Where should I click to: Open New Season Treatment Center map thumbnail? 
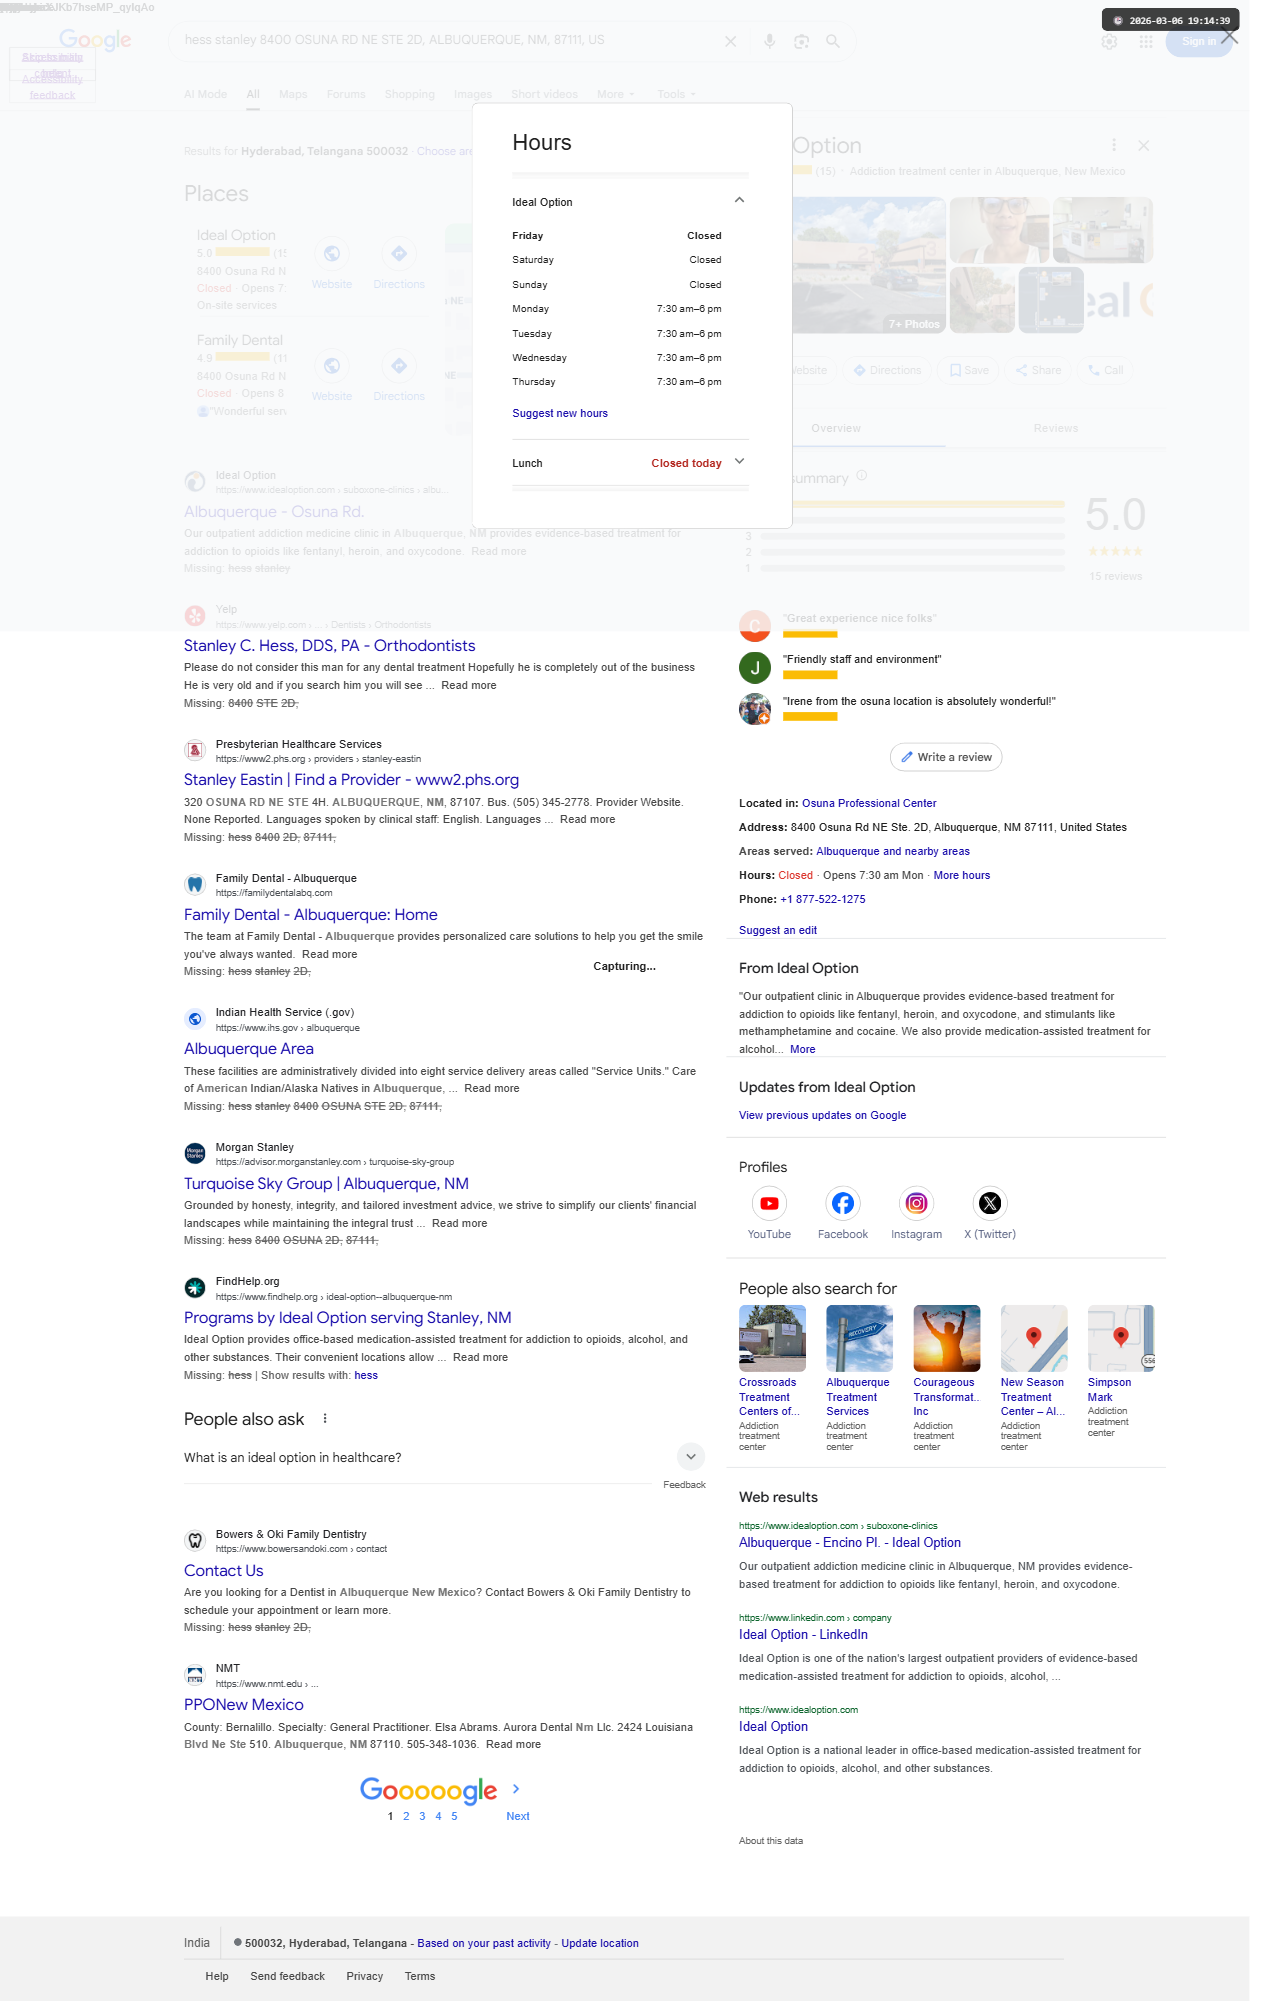[x=1034, y=1338]
